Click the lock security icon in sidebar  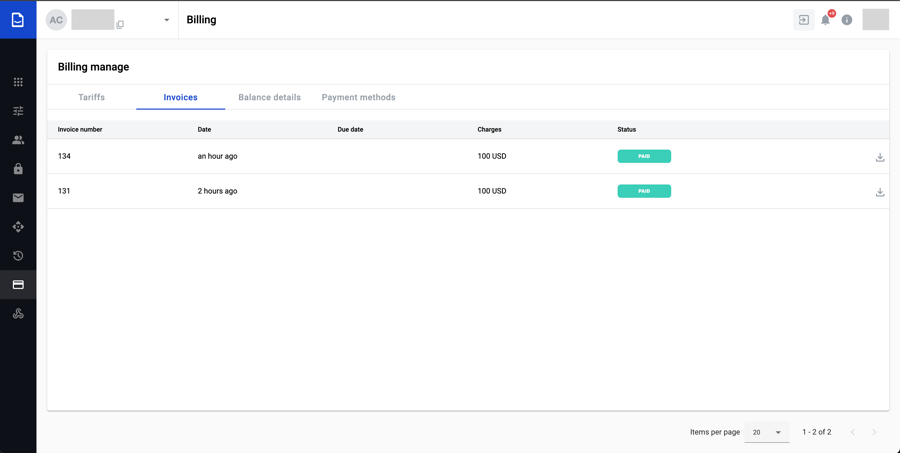18,169
